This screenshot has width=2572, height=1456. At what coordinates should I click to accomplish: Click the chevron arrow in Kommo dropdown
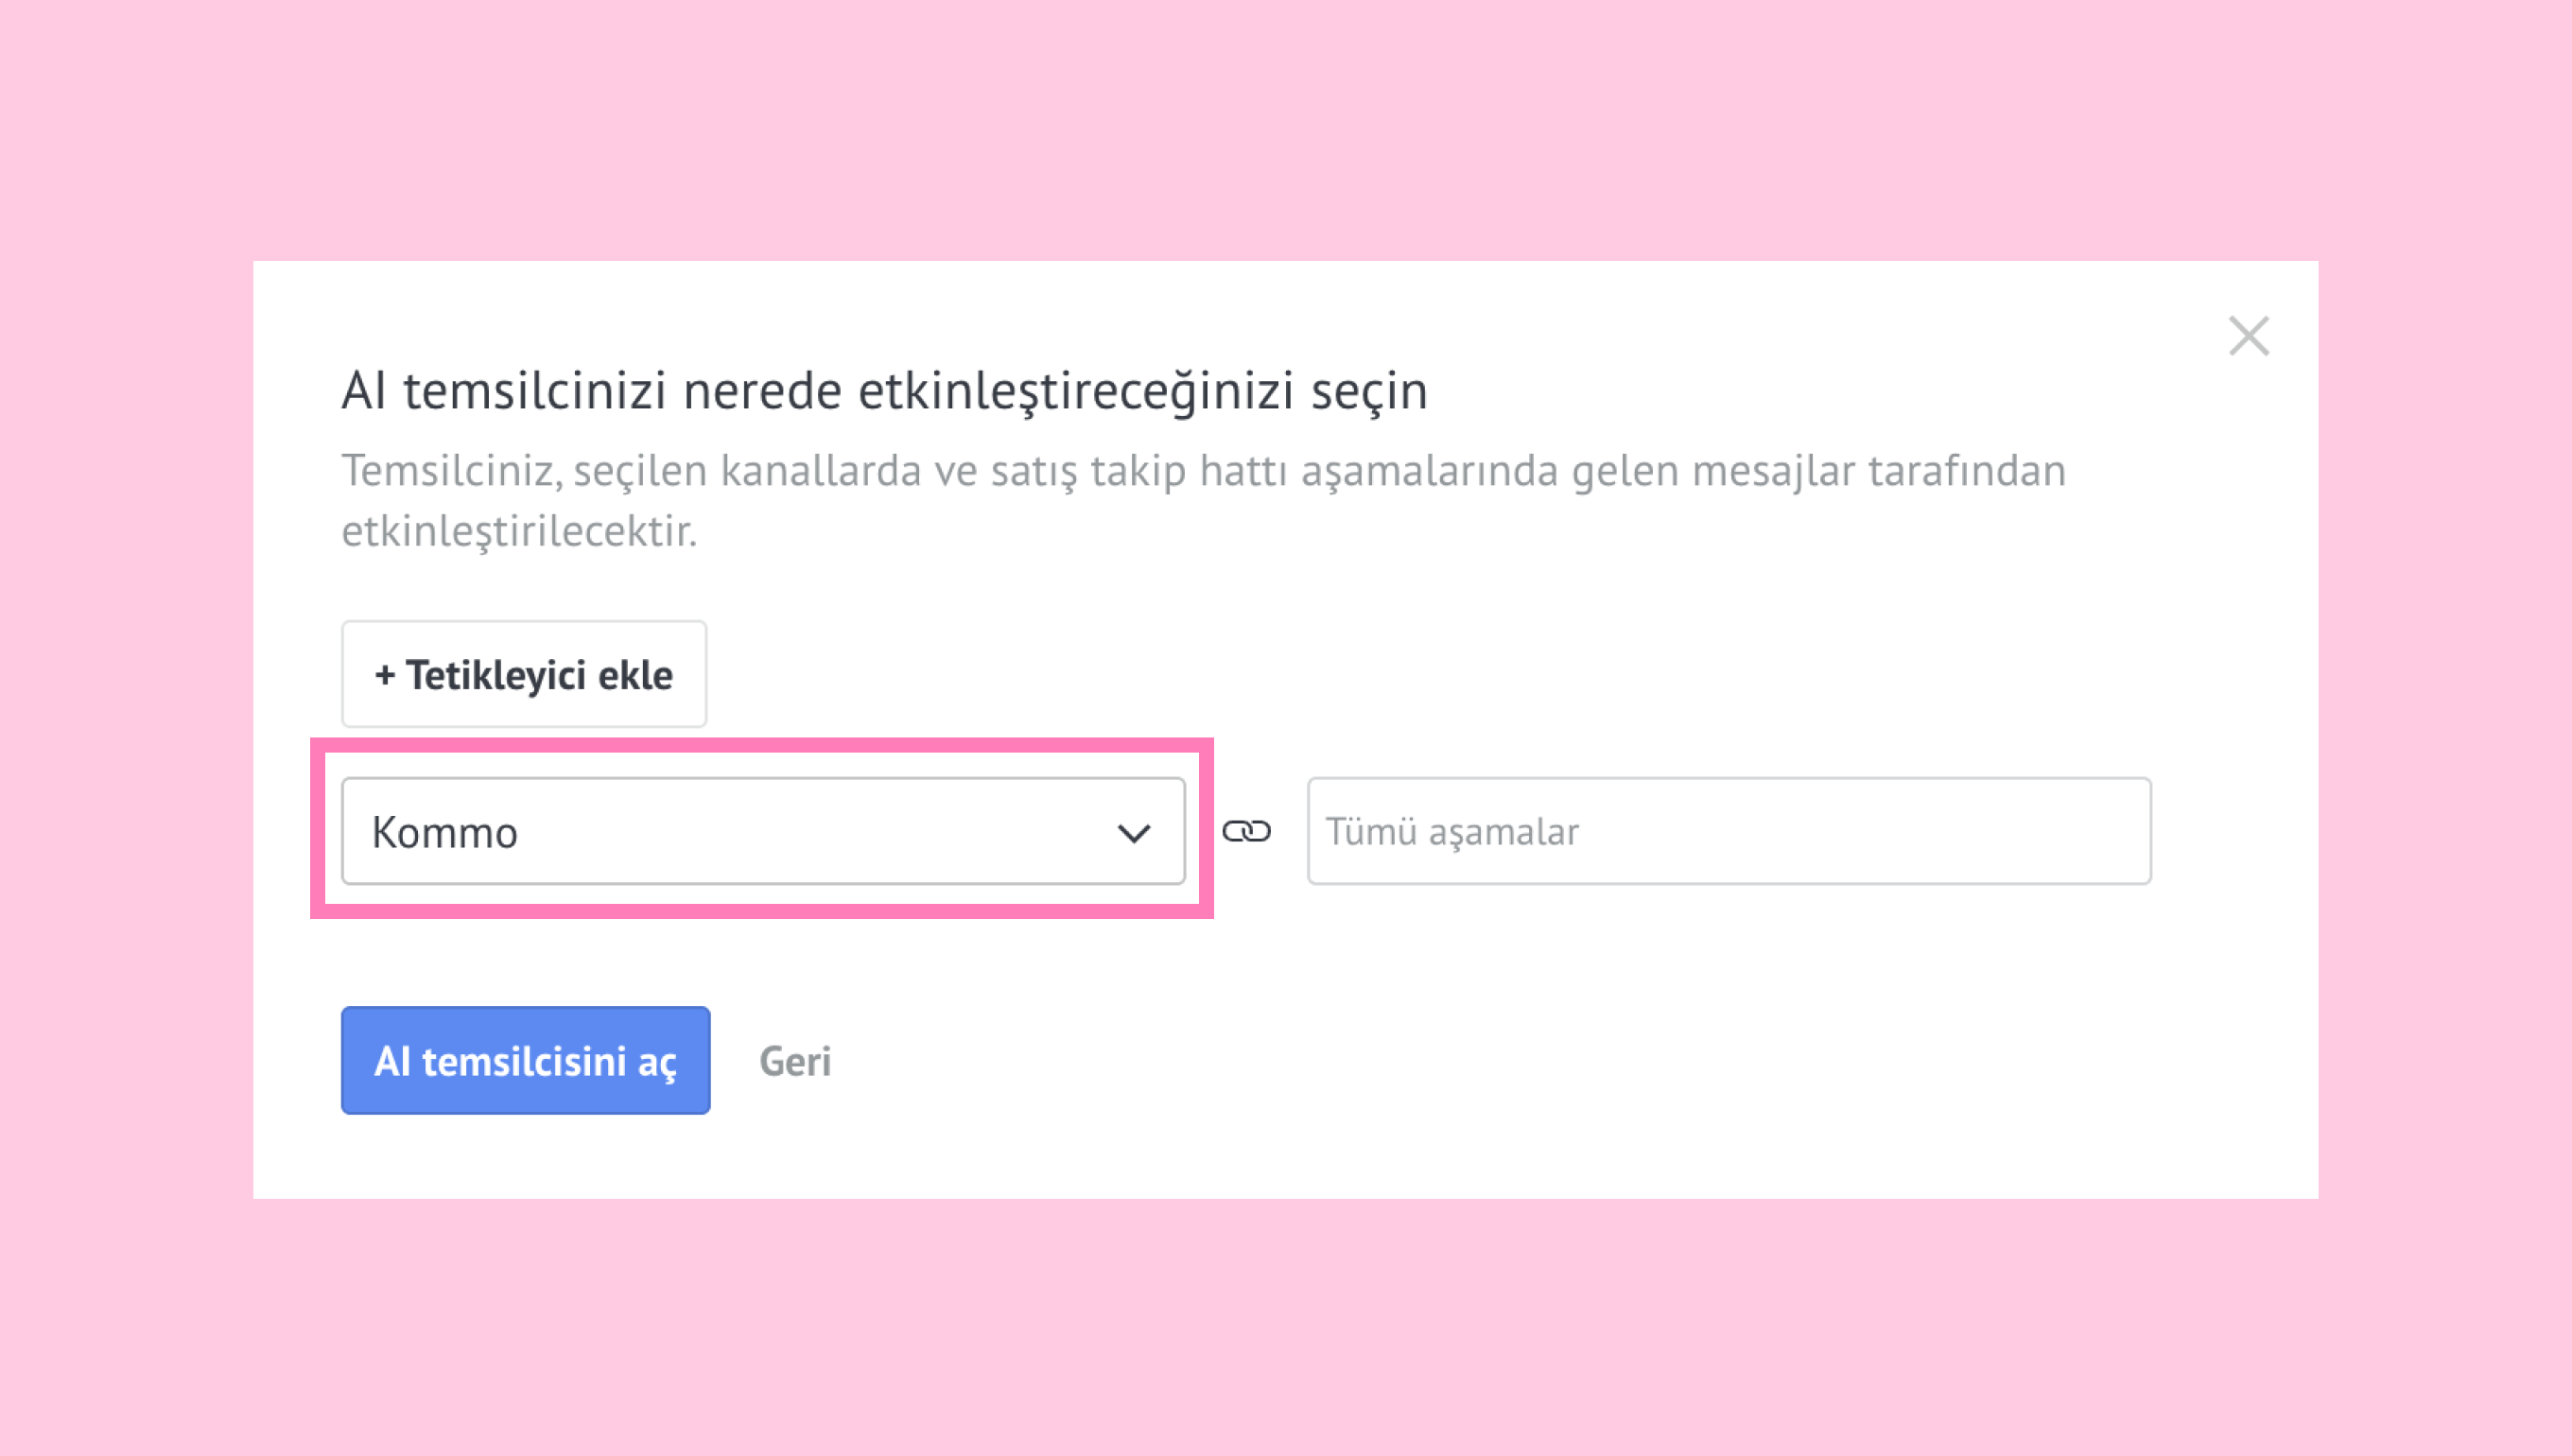pos(1133,833)
